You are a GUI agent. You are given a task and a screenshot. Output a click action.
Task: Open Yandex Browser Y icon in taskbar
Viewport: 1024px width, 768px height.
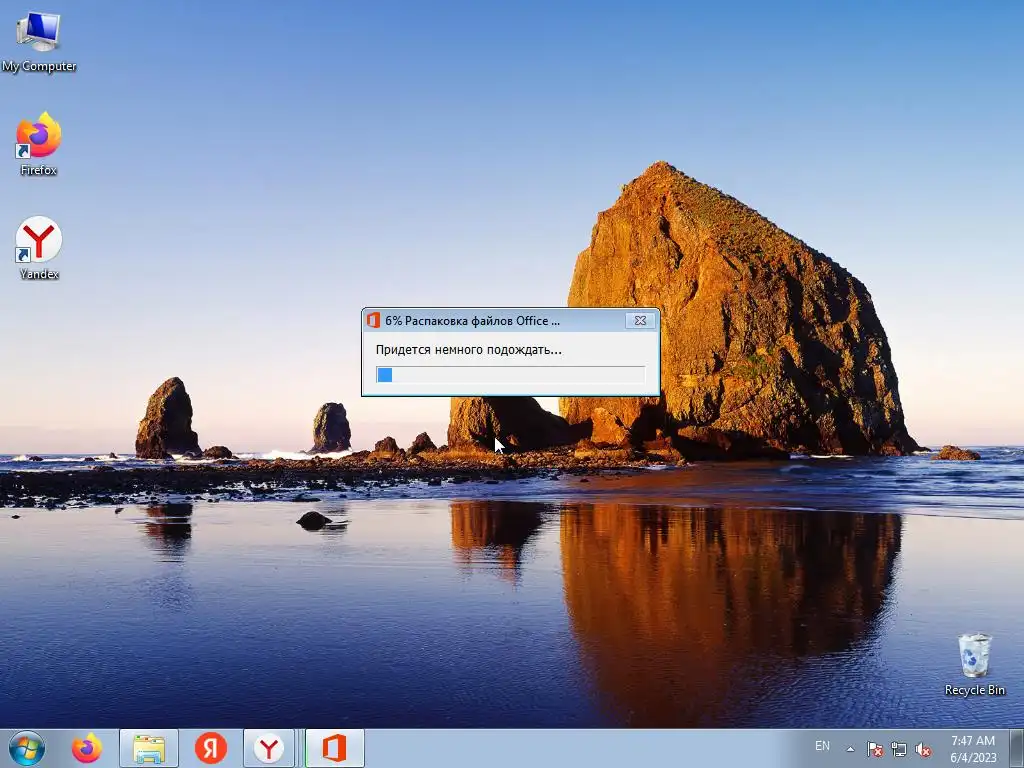click(269, 748)
